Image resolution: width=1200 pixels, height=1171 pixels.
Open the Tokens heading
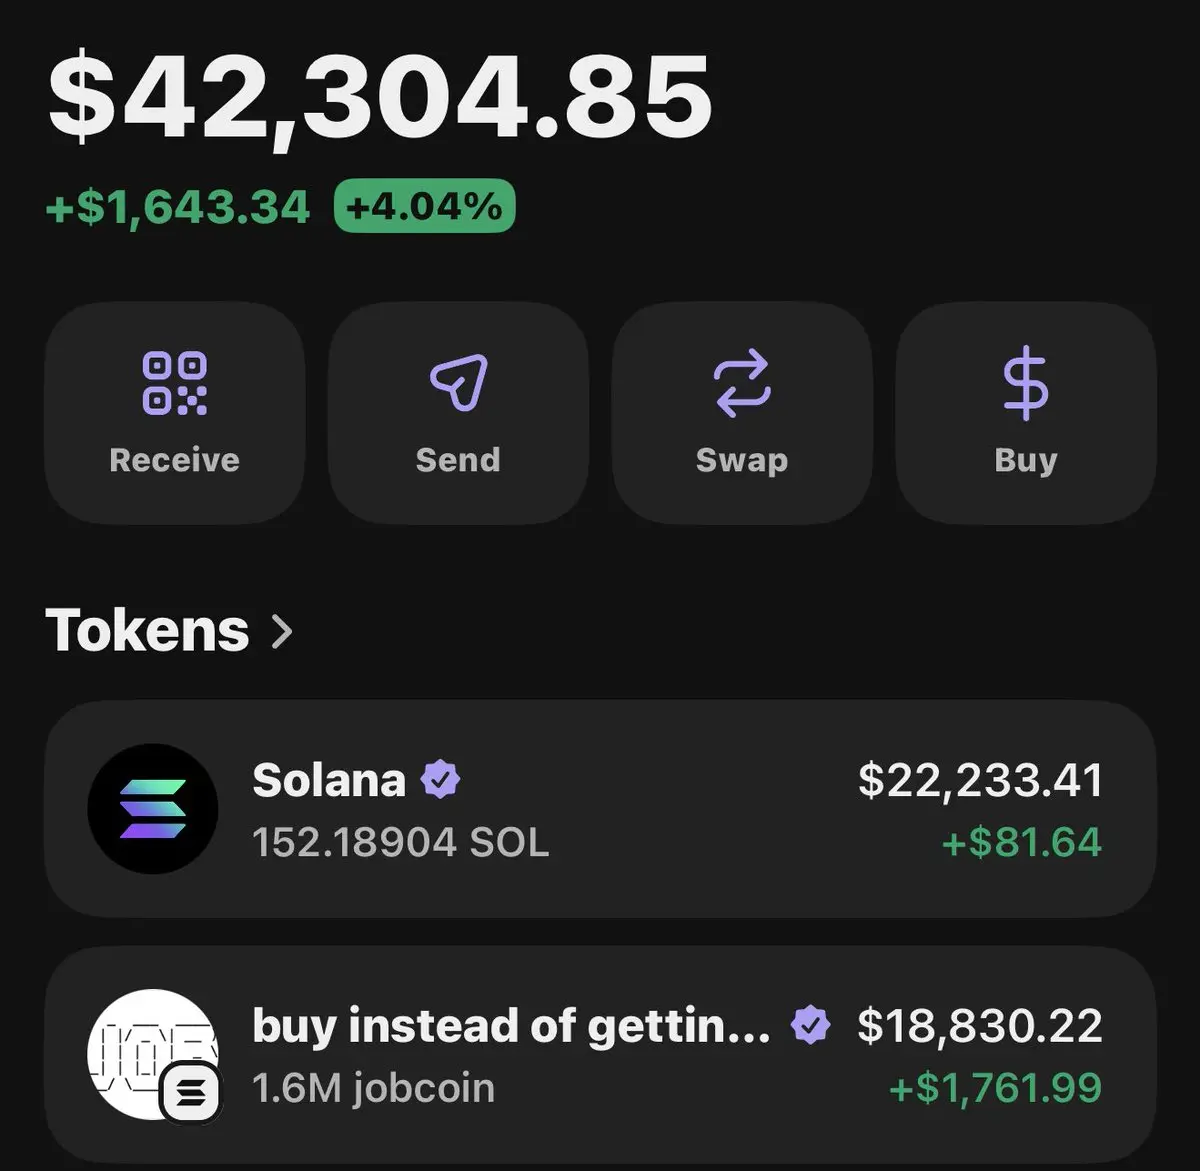tap(147, 630)
